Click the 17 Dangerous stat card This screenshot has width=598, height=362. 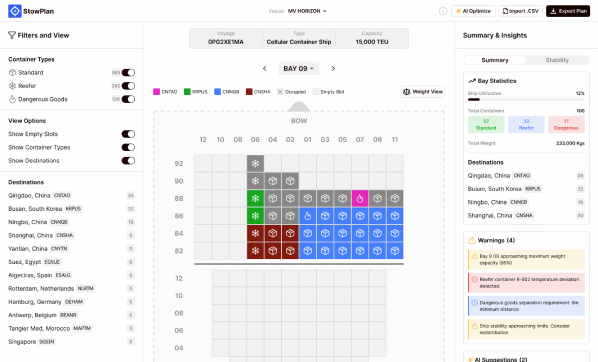(566, 124)
